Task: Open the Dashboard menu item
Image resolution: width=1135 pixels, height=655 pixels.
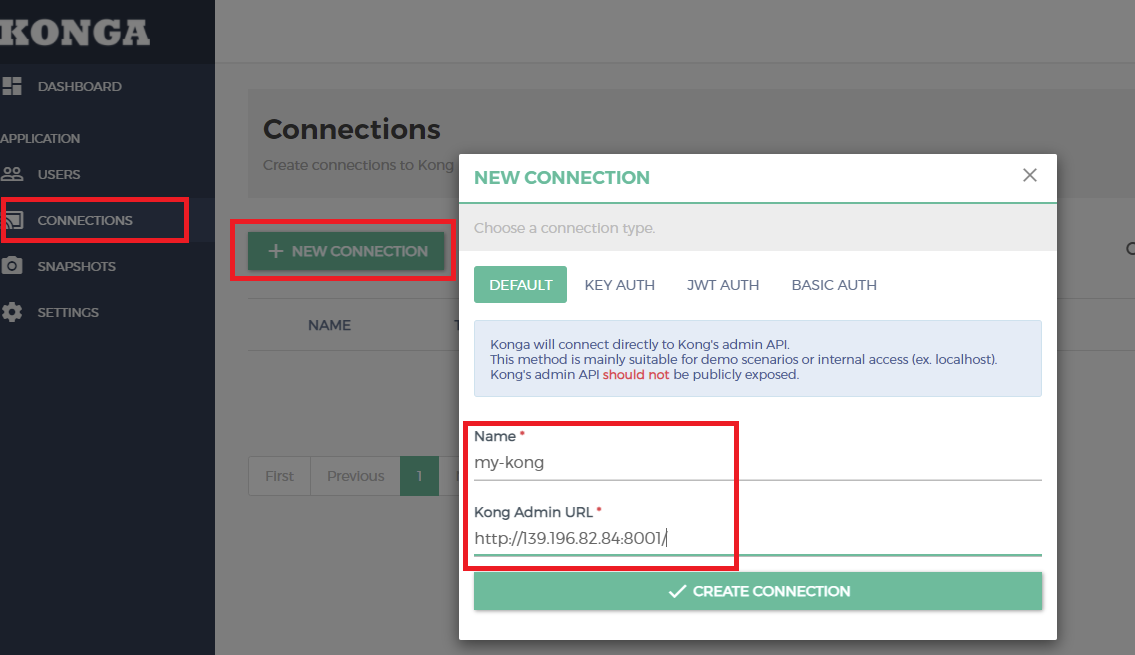Action: (x=80, y=87)
